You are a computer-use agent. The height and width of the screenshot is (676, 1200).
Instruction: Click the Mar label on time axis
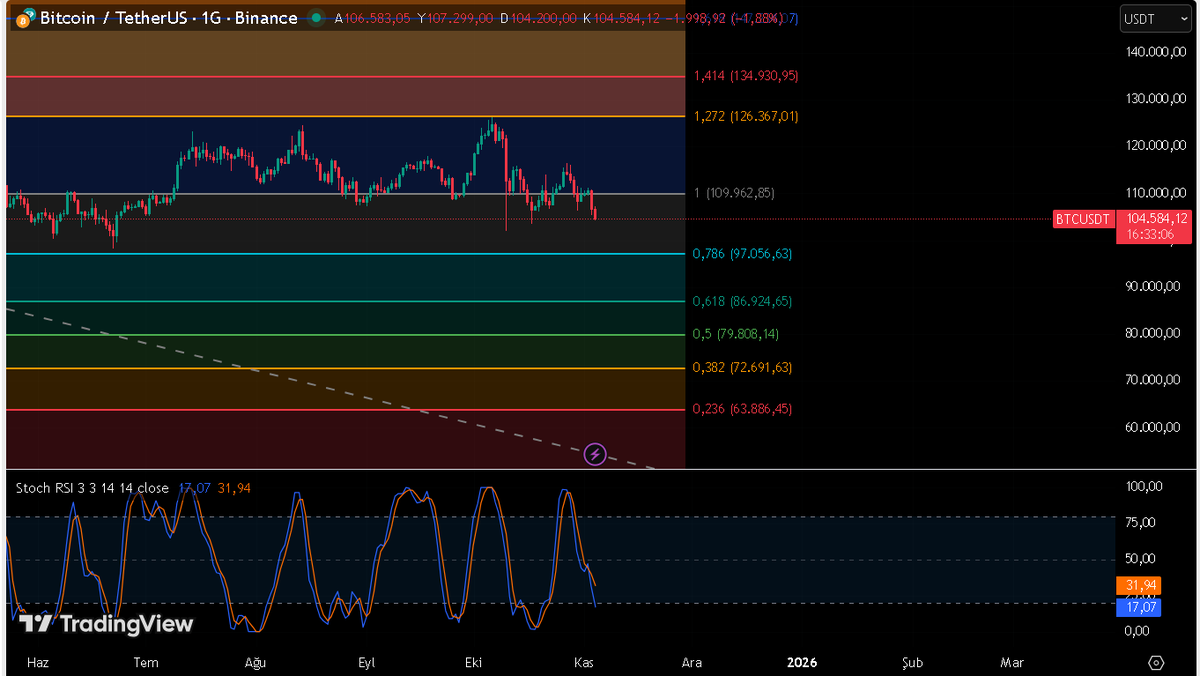click(x=1012, y=662)
